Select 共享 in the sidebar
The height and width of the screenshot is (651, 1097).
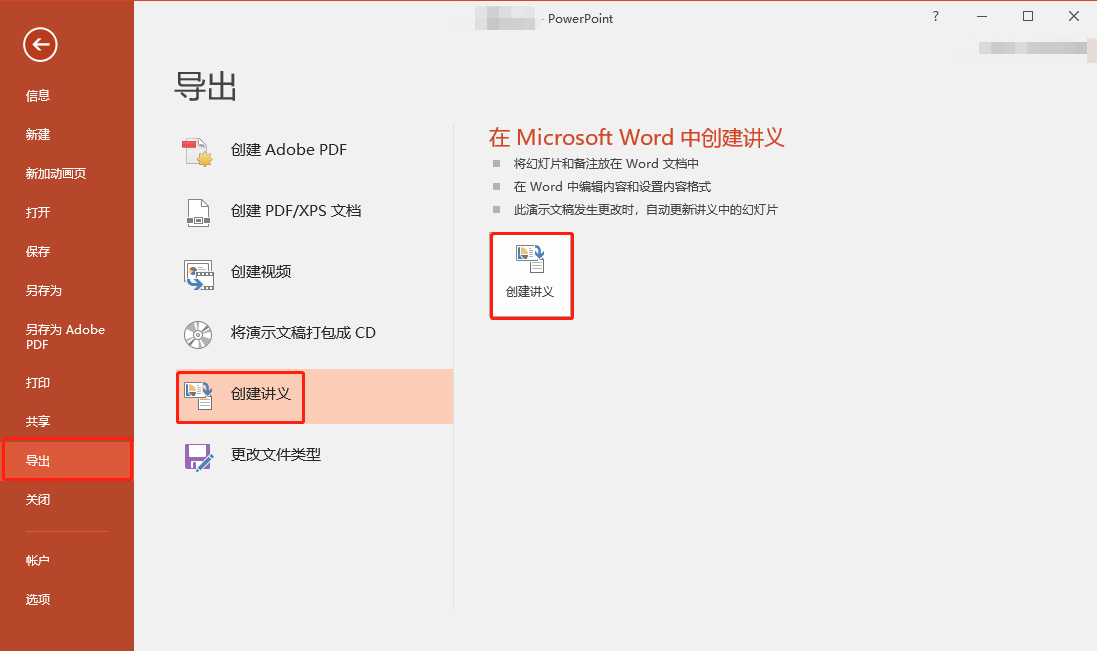38,422
